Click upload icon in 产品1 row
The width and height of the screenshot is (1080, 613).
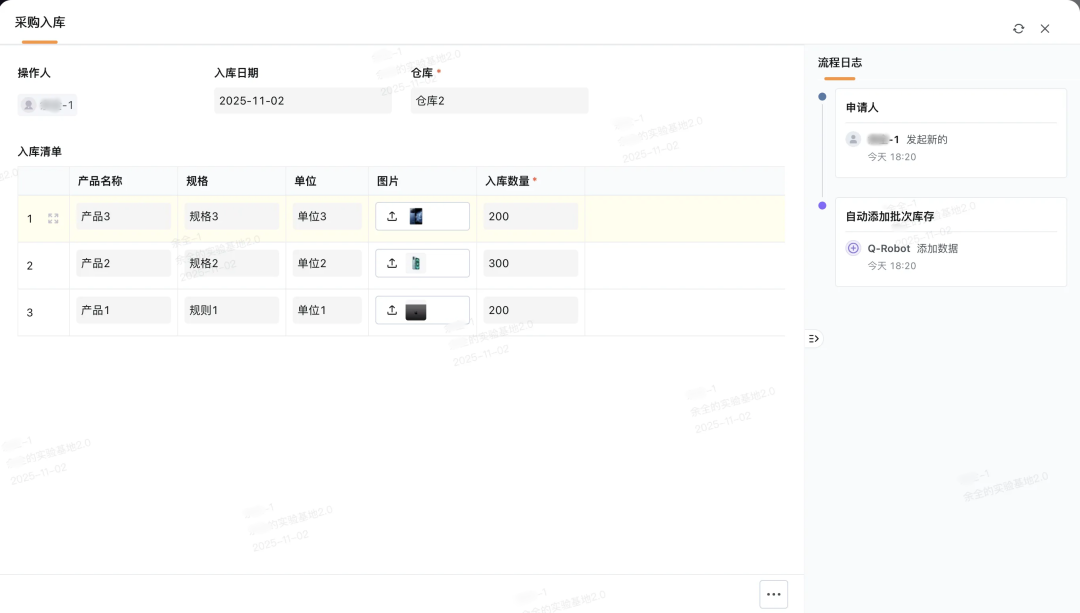tap(392, 311)
